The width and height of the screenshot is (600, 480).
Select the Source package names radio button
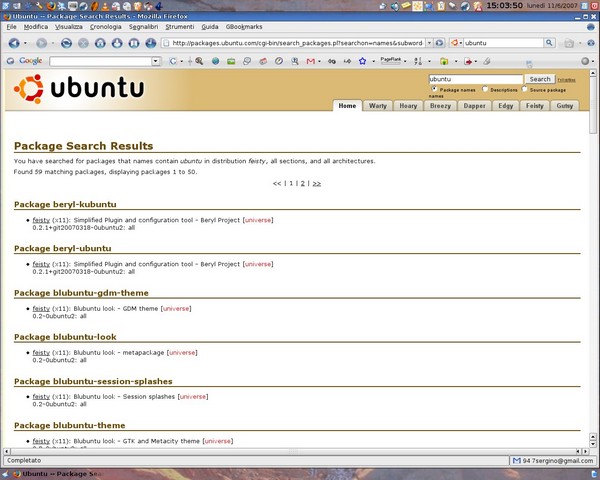click(x=524, y=89)
